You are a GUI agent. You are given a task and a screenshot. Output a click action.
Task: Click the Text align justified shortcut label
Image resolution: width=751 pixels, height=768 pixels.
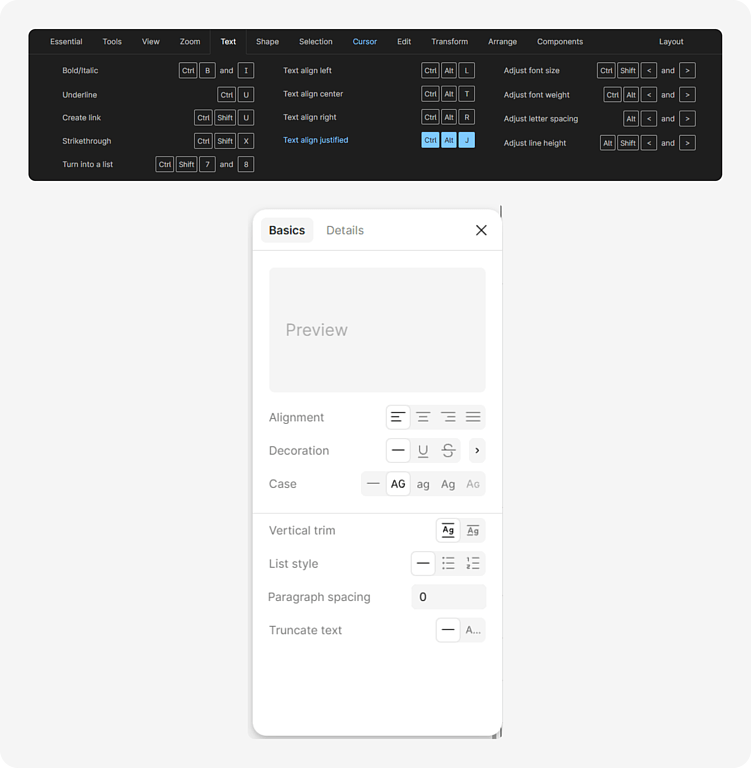[316, 140]
